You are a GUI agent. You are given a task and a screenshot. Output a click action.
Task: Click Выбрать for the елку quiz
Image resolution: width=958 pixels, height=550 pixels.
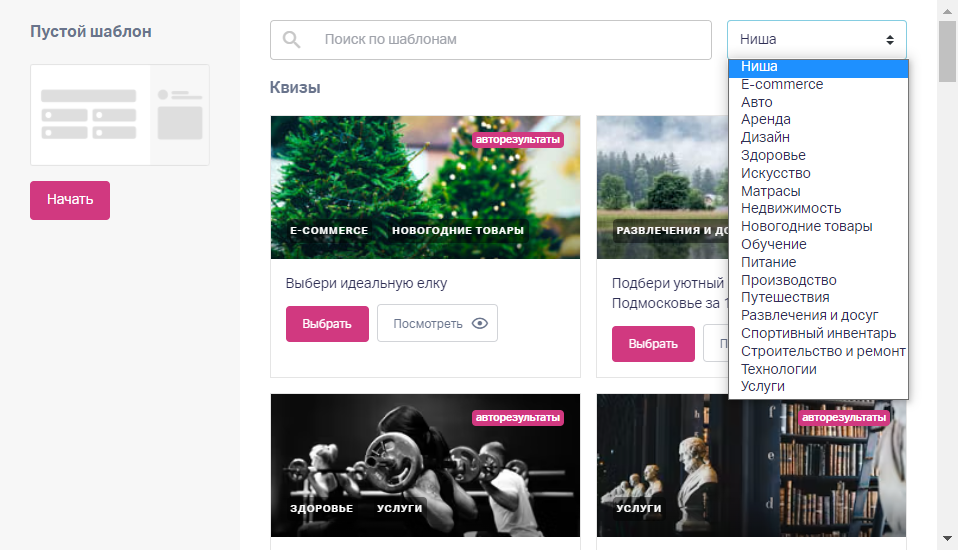pyautogui.click(x=327, y=323)
